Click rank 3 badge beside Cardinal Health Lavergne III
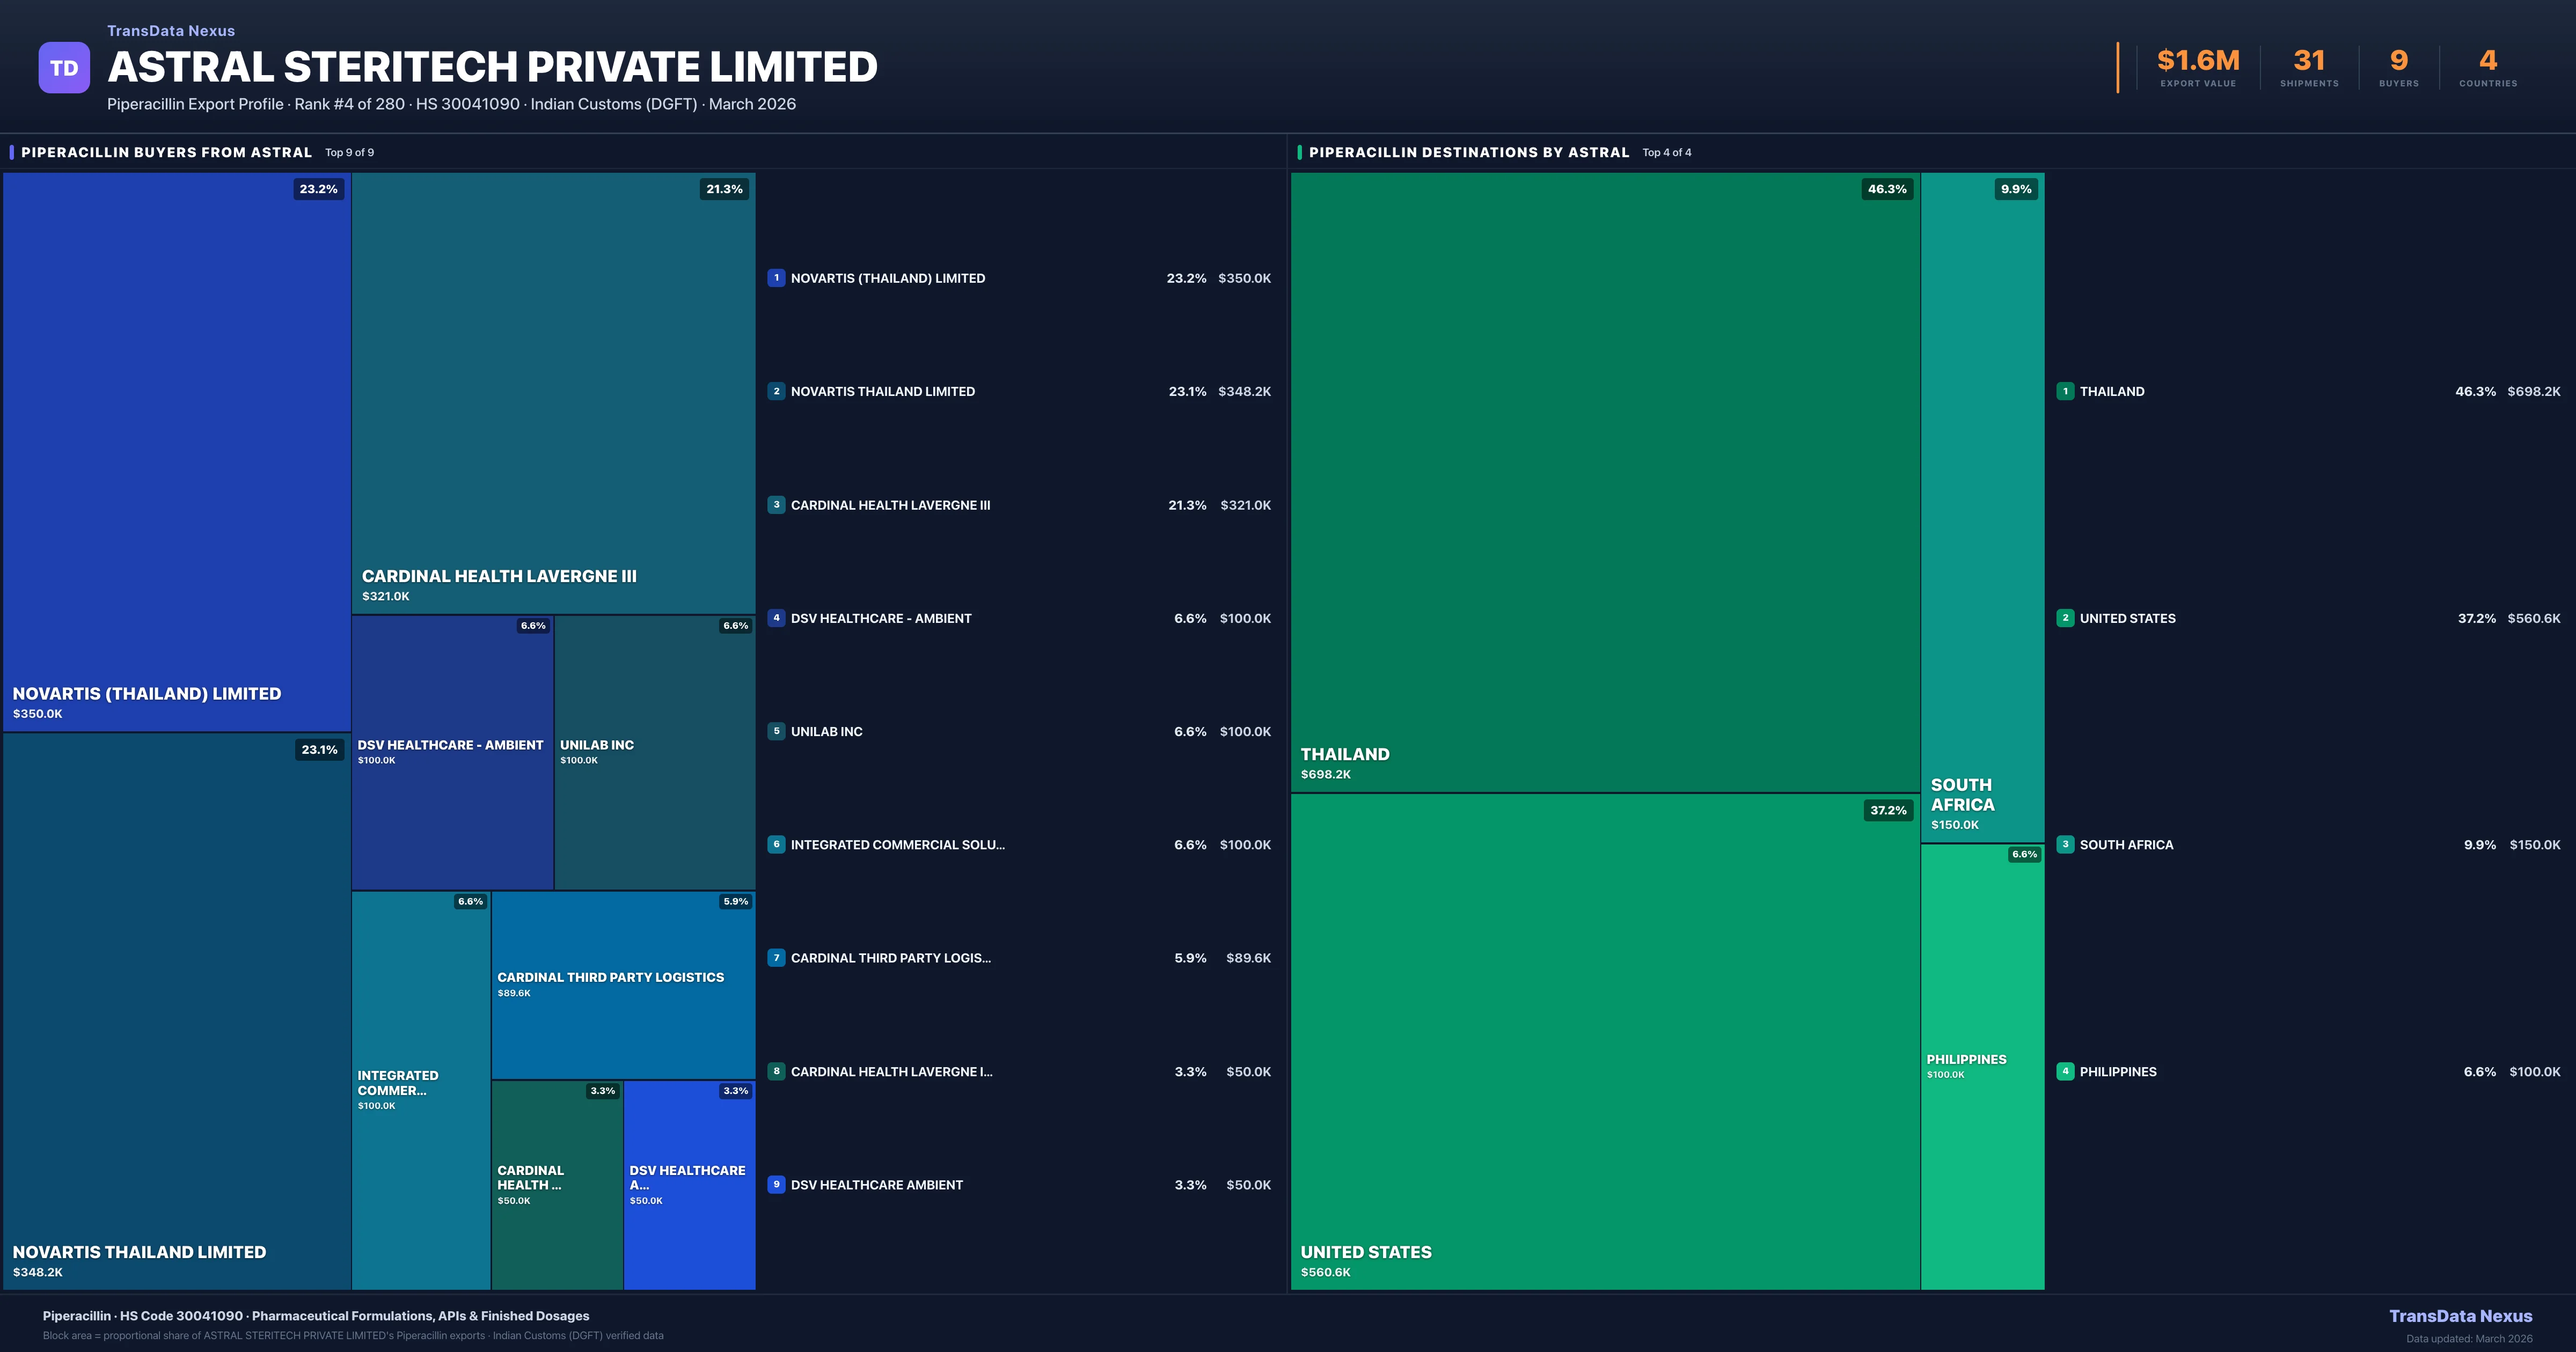 [x=776, y=505]
